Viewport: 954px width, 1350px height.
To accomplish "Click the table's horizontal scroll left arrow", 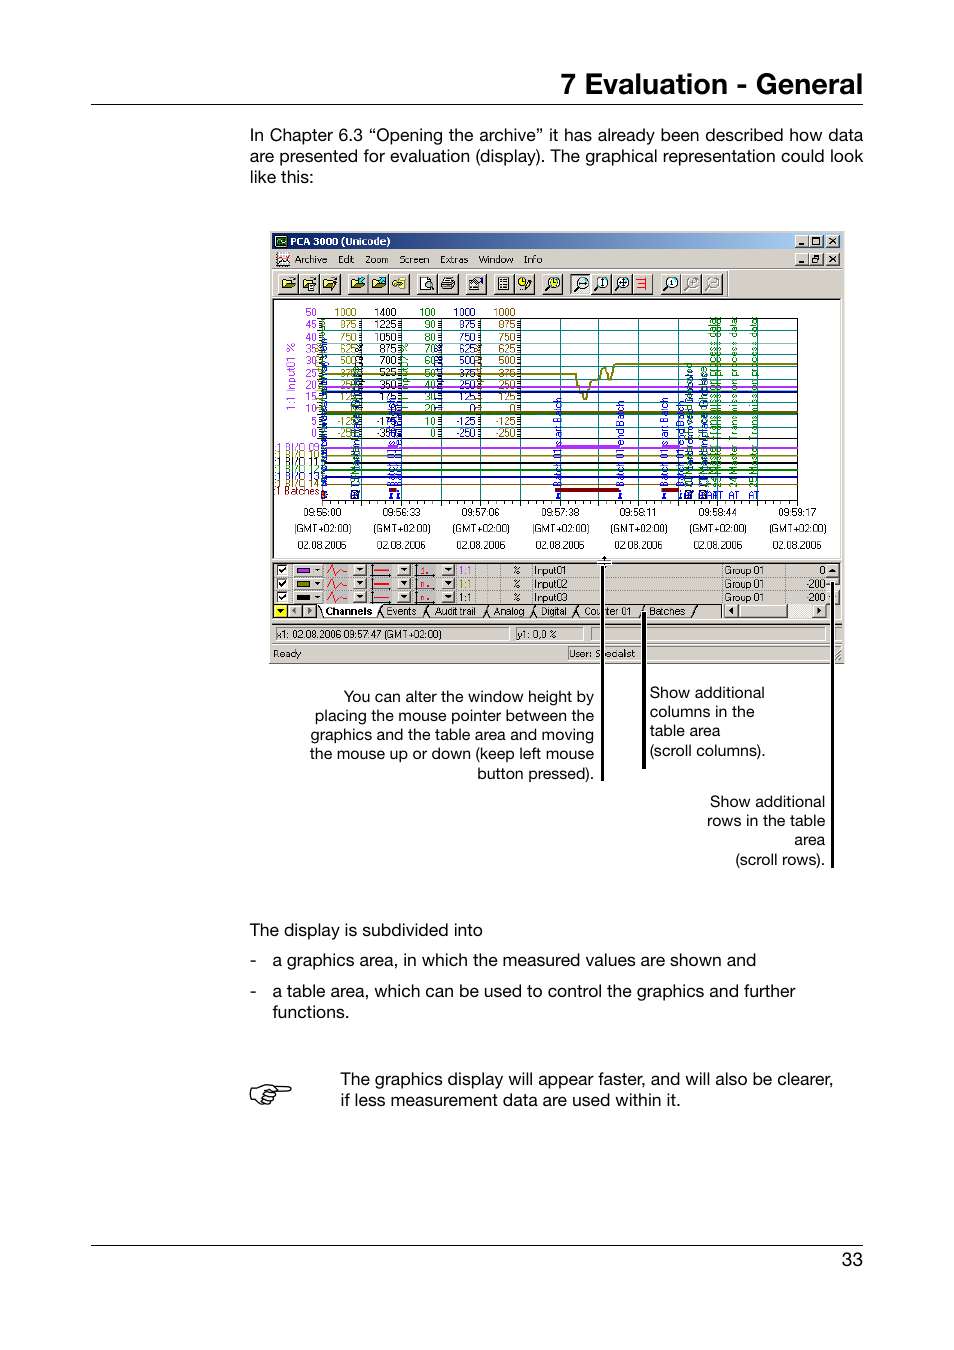I will click(731, 611).
